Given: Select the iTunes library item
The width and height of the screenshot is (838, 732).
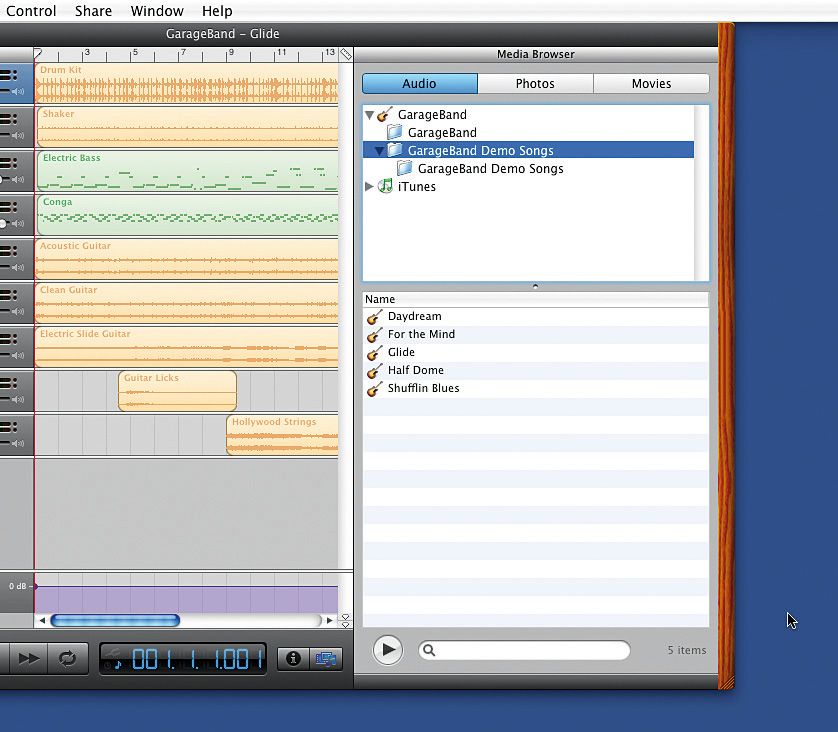Looking at the screenshot, I should (407, 186).
